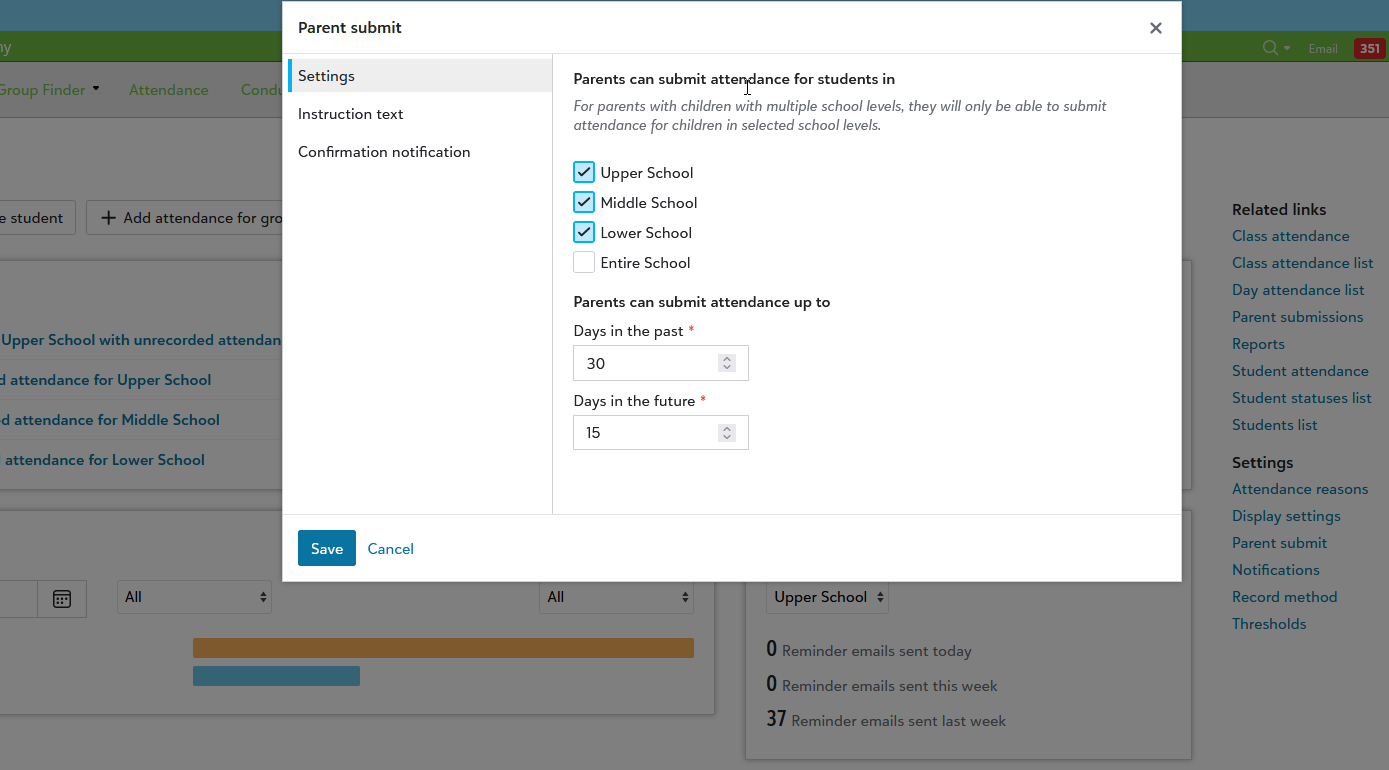The width and height of the screenshot is (1389, 770).
Task: Save the parent submit settings
Action: click(326, 548)
